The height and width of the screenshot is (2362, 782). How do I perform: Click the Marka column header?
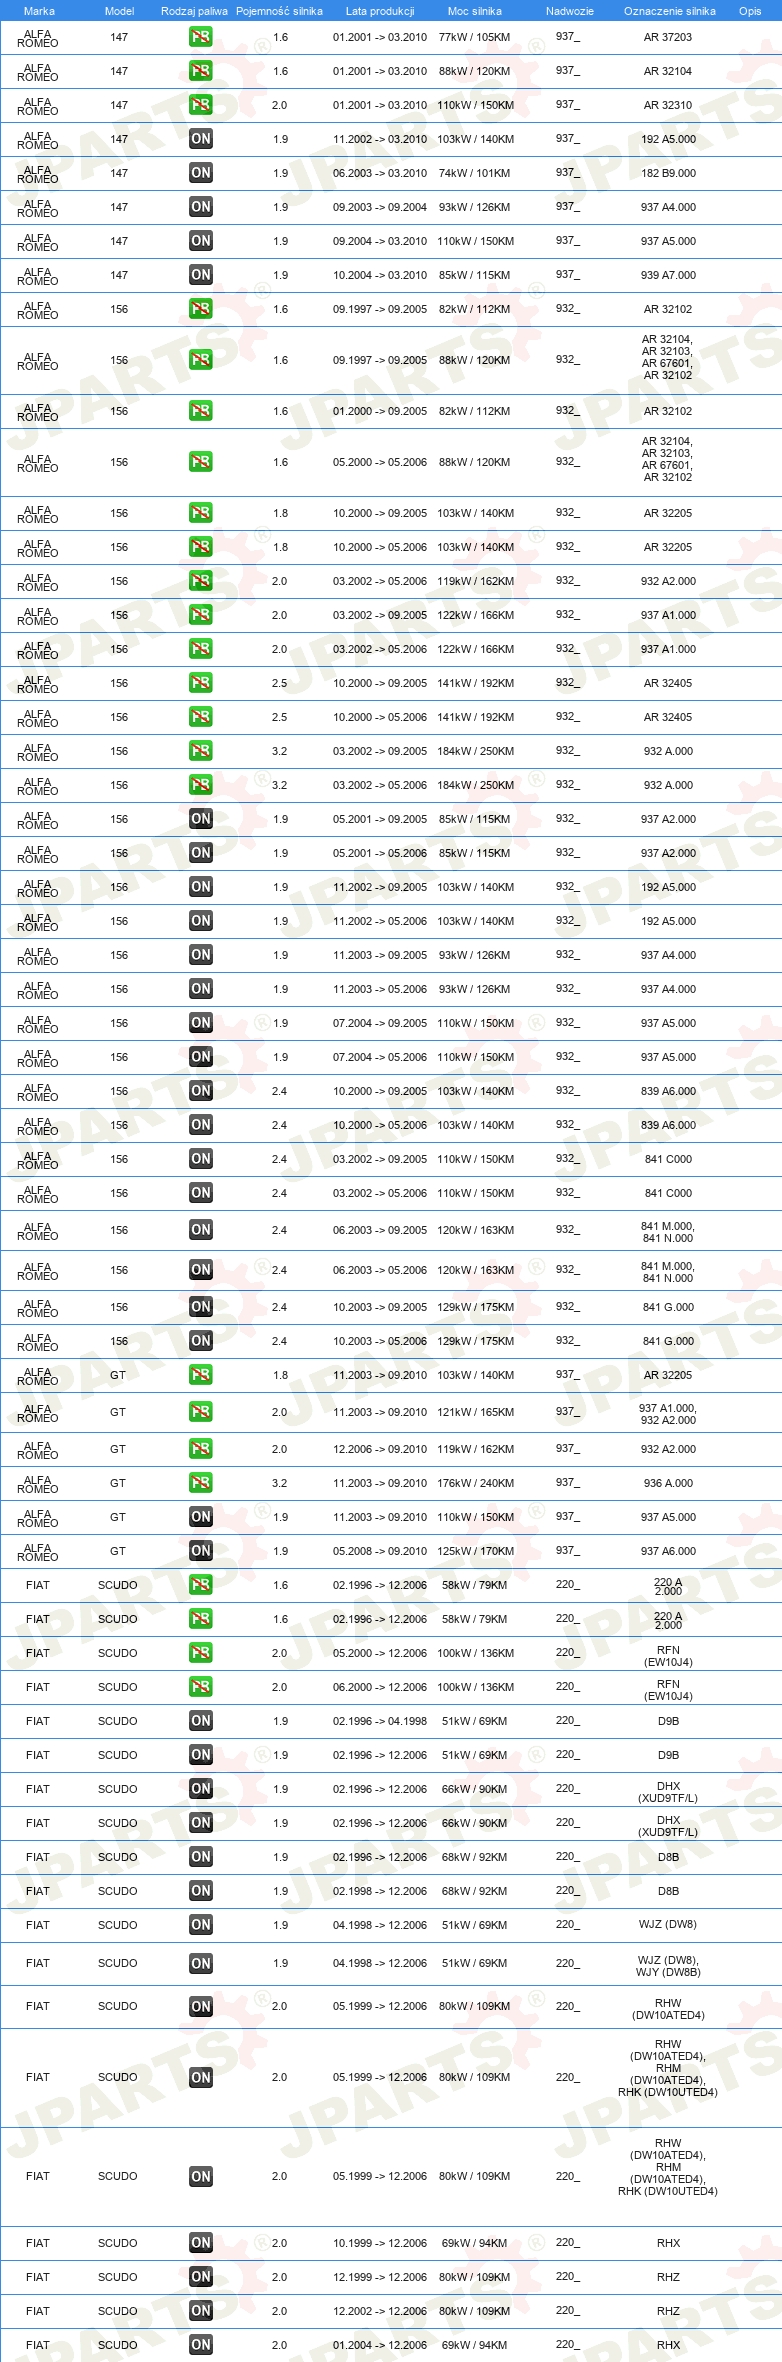(x=39, y=11)
